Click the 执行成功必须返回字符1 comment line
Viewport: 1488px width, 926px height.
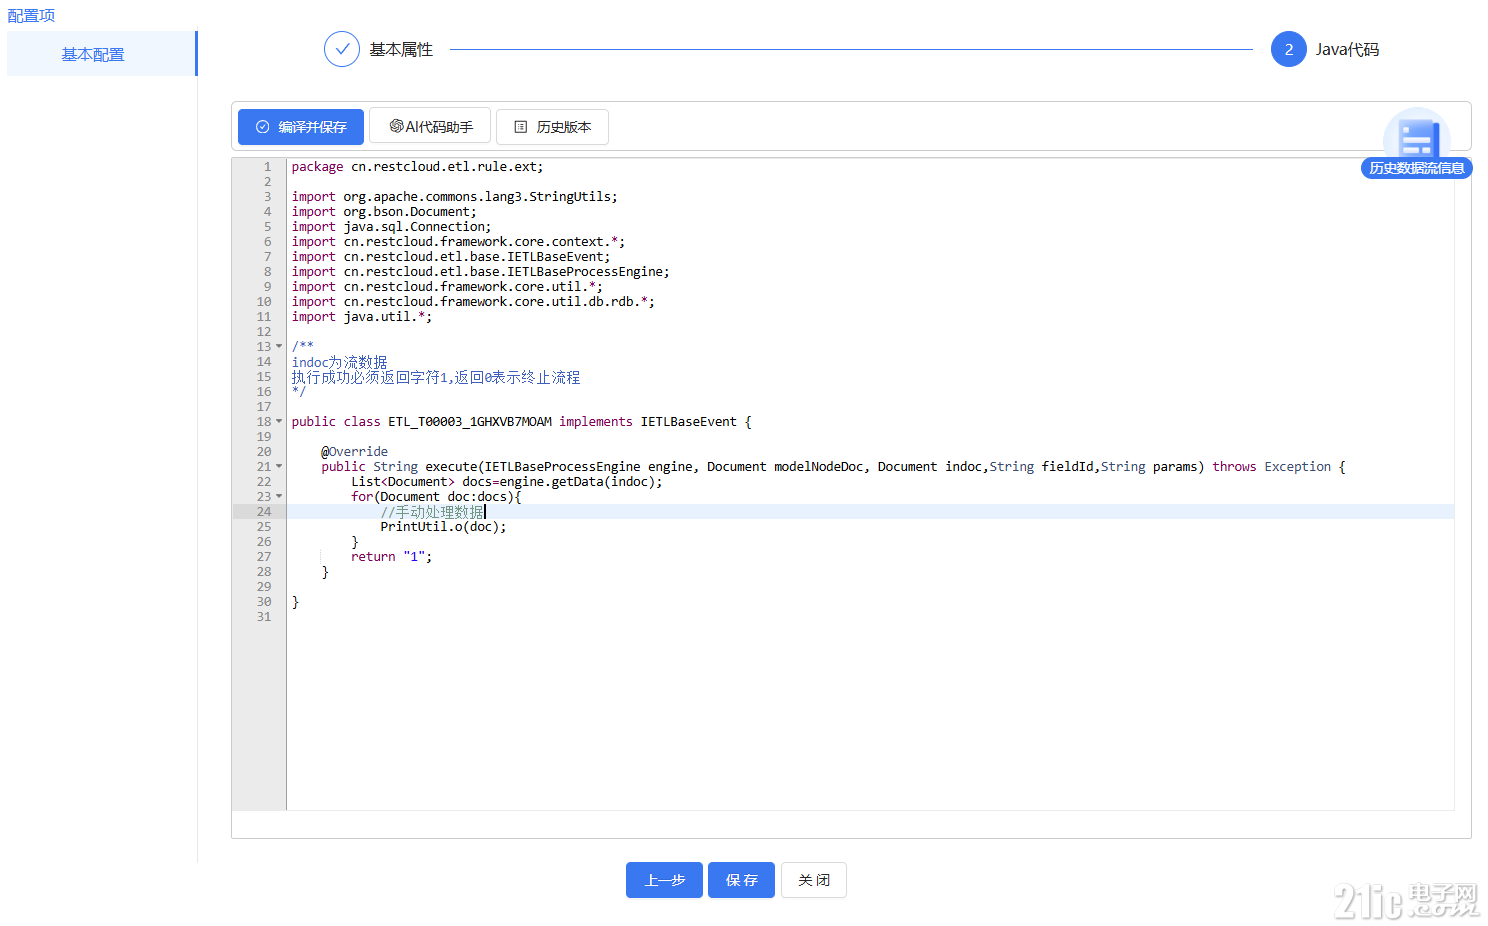pos(435,377)
